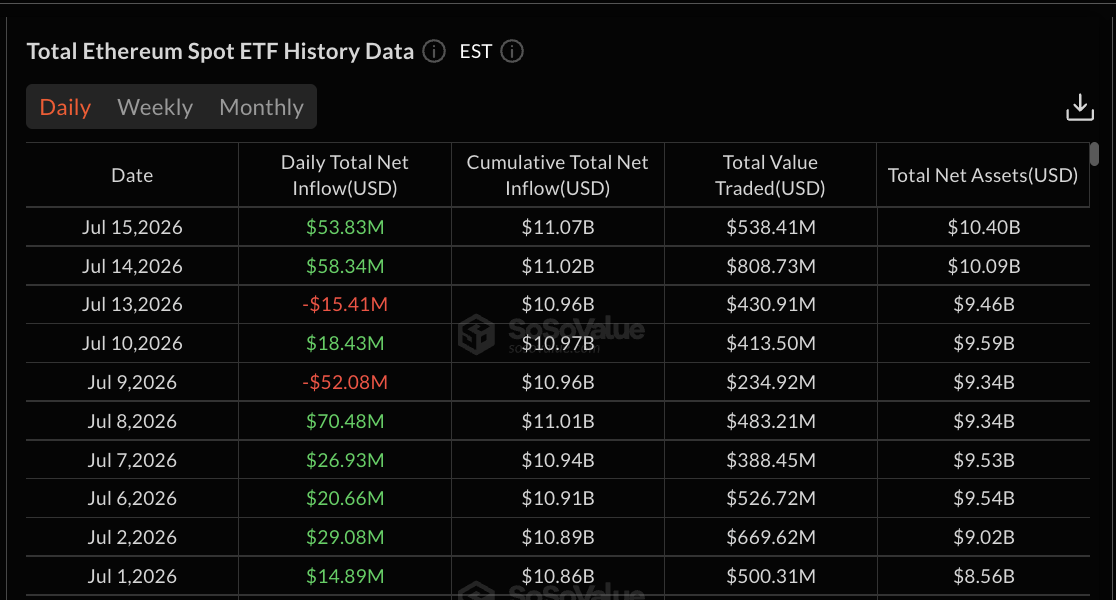Click Total Net Assets header
Screen dimensions: 1116x600
983,175
